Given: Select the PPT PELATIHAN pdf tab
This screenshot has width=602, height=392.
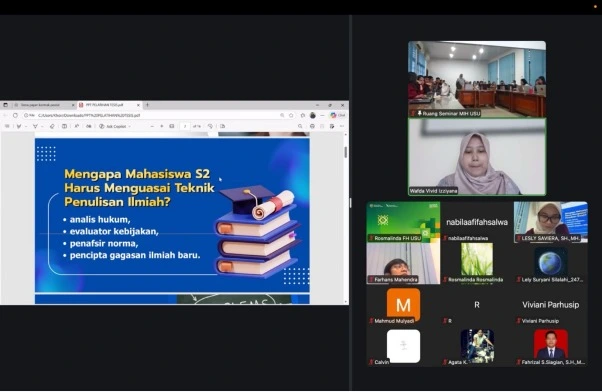Looking at the screenshot, I should coord(109,105).
